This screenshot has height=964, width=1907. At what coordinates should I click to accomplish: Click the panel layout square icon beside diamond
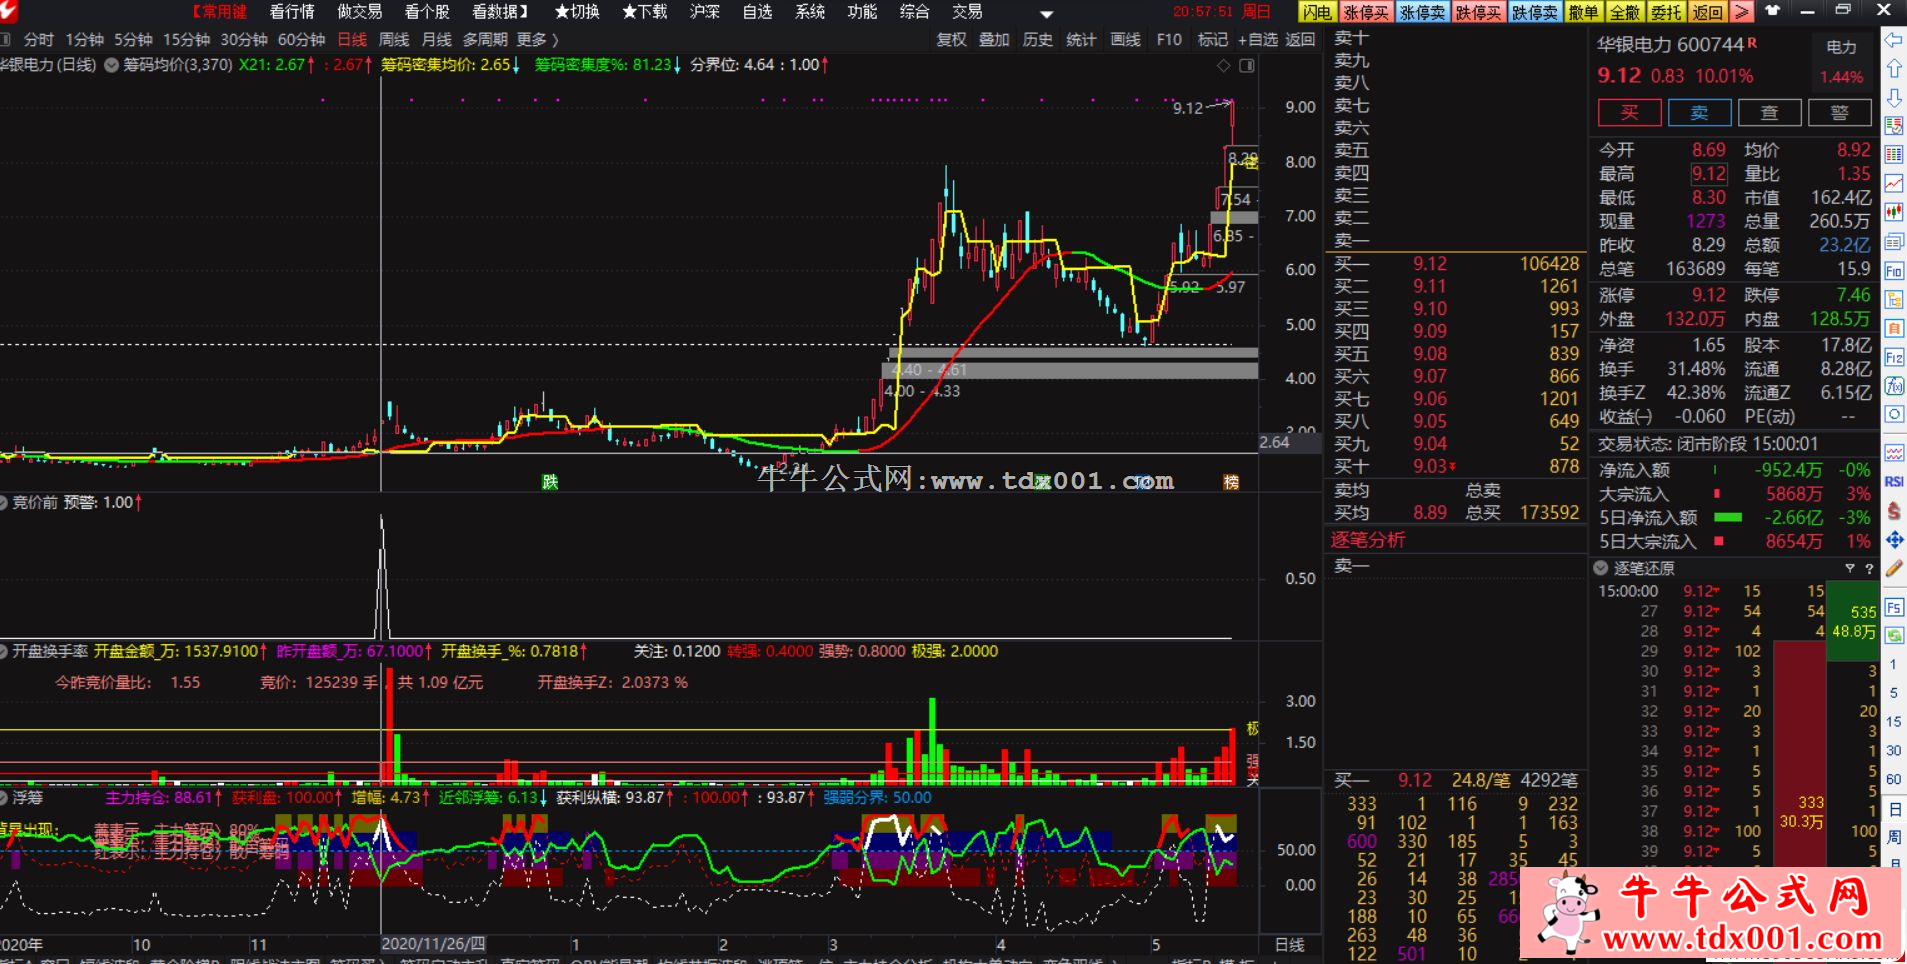click(1247, 66)
